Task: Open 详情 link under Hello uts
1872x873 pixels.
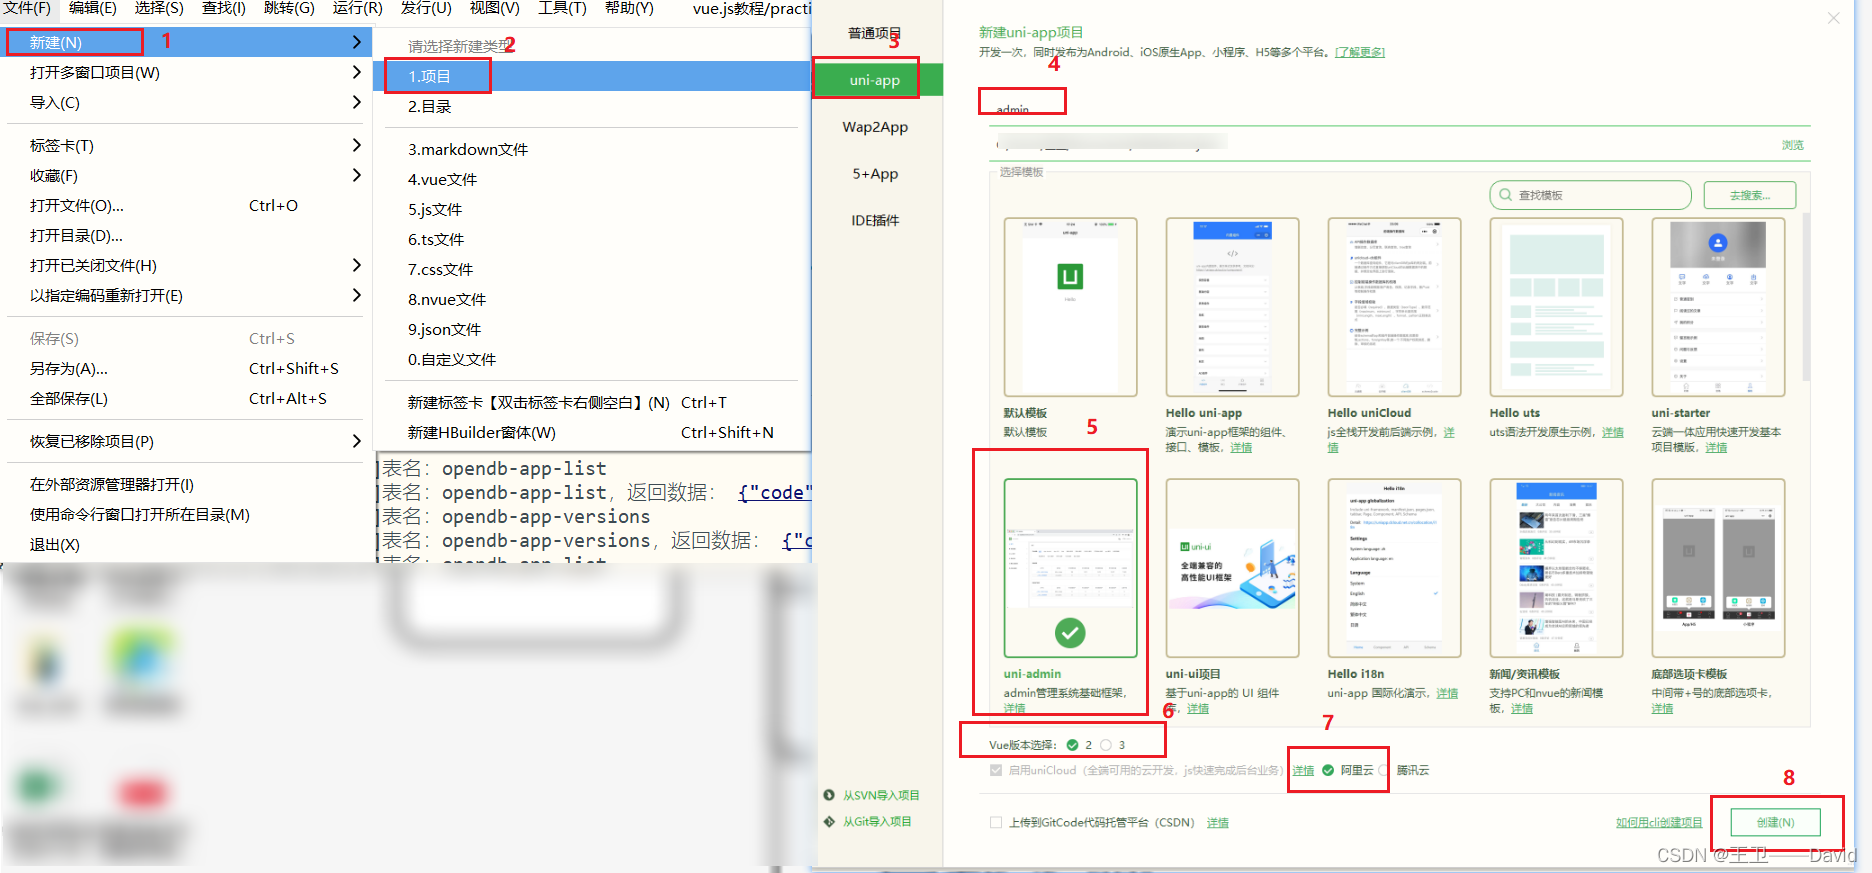Action: coord(1613,432)
